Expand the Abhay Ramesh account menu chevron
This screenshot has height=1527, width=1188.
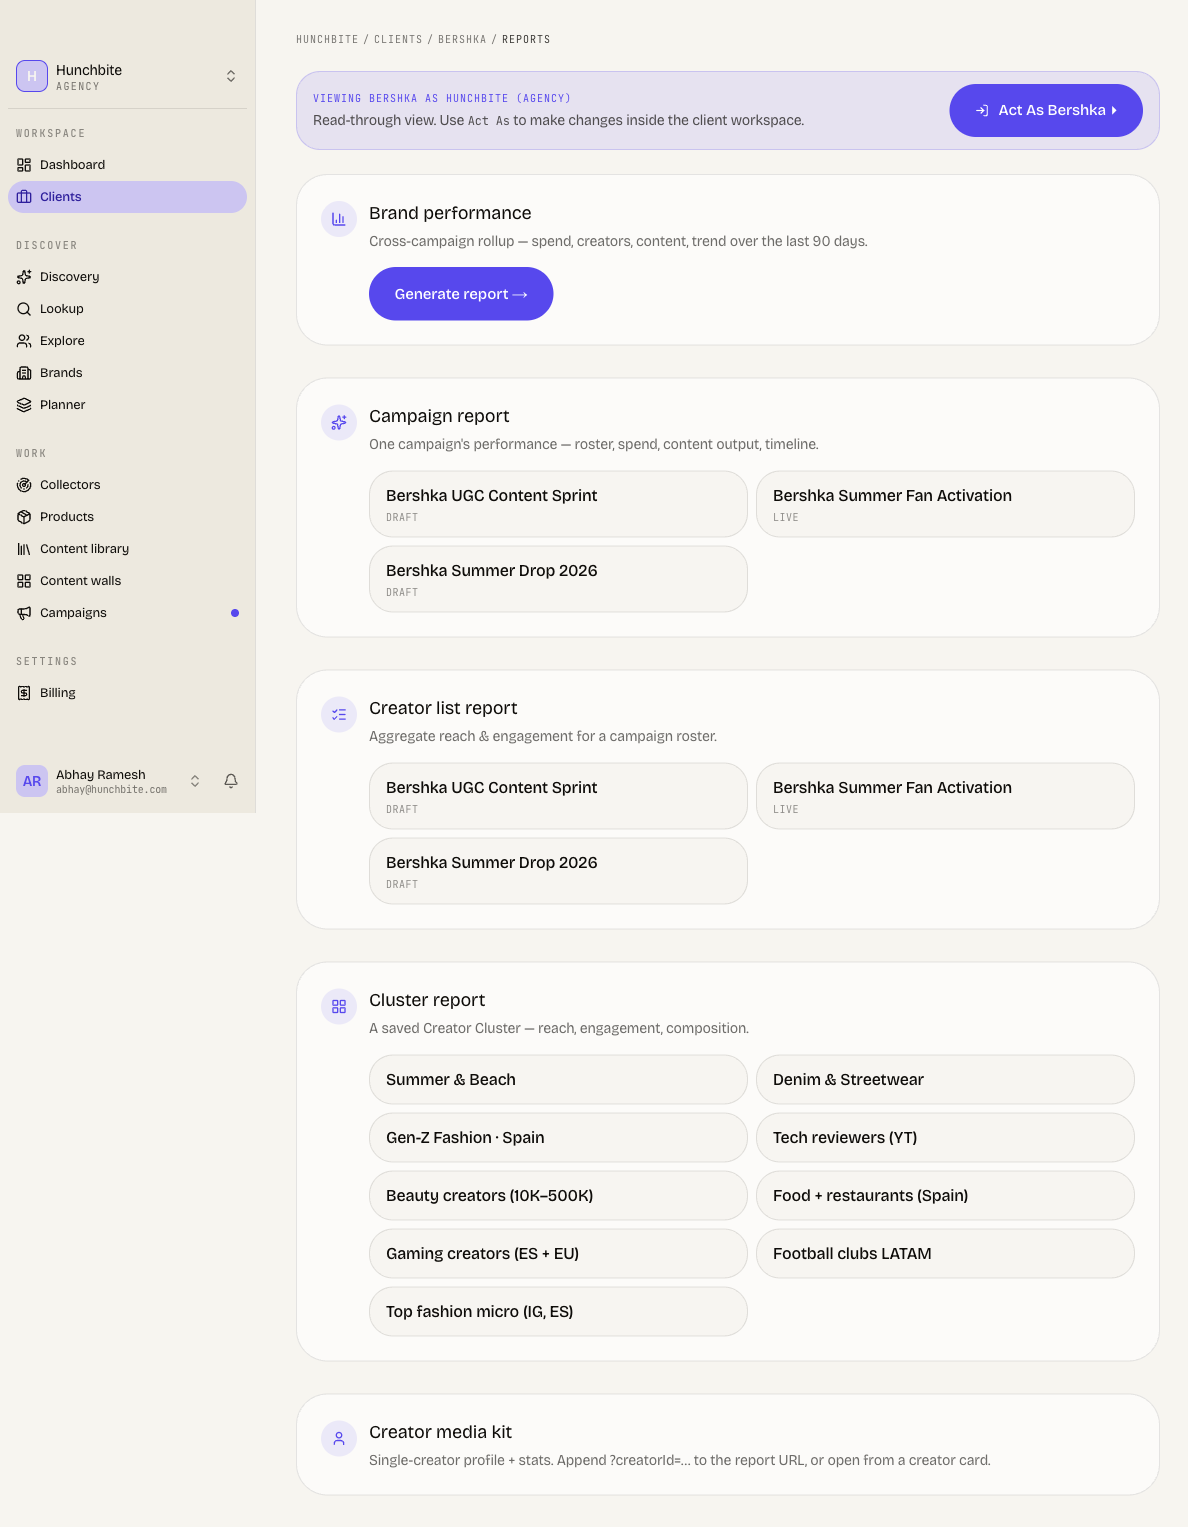click(195, 781)
